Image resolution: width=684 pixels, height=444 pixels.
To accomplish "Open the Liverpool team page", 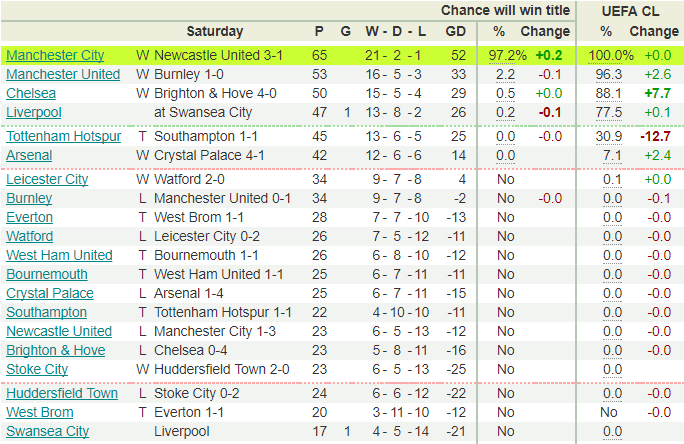I will [34, 113].
